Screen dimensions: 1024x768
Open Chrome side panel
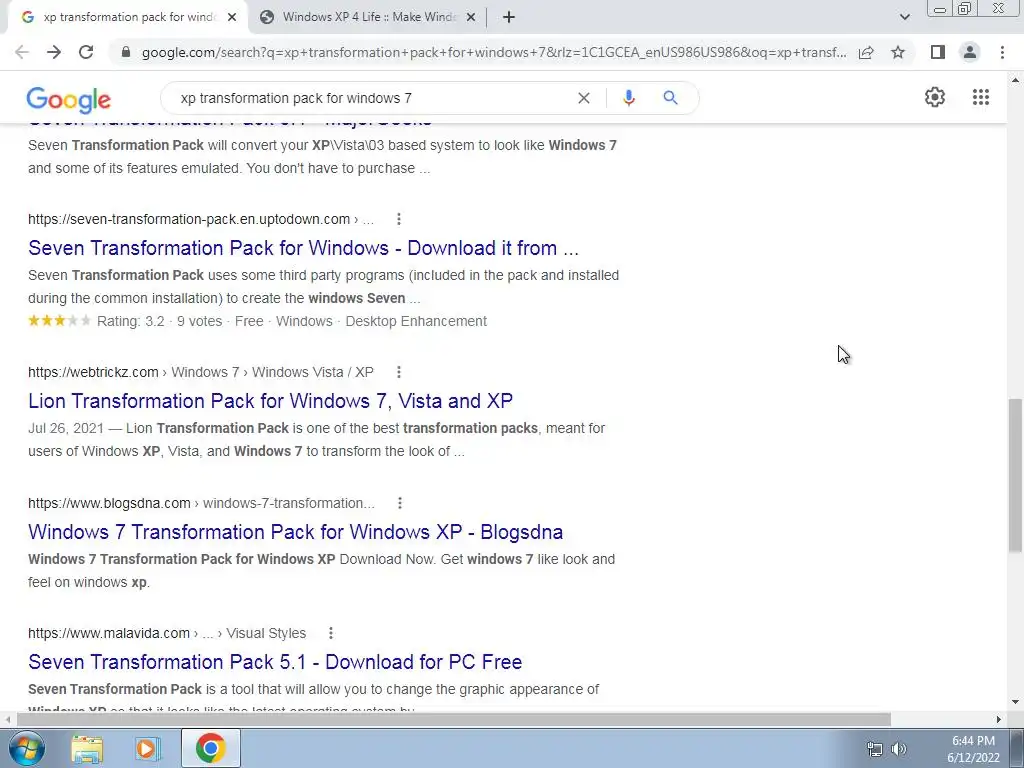(938, 52)
